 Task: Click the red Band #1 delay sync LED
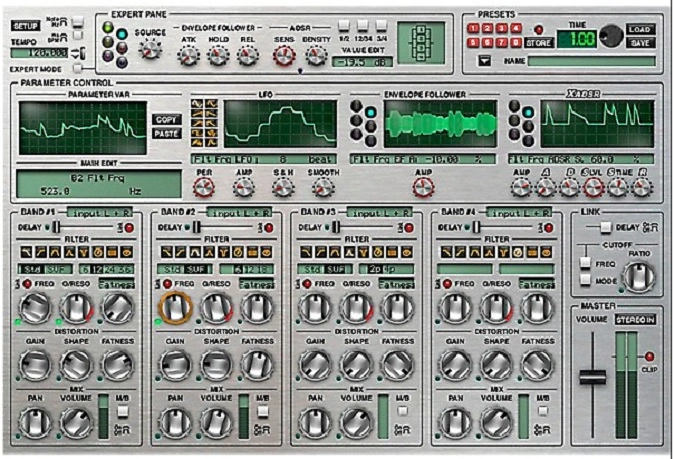tap(129, 228)
